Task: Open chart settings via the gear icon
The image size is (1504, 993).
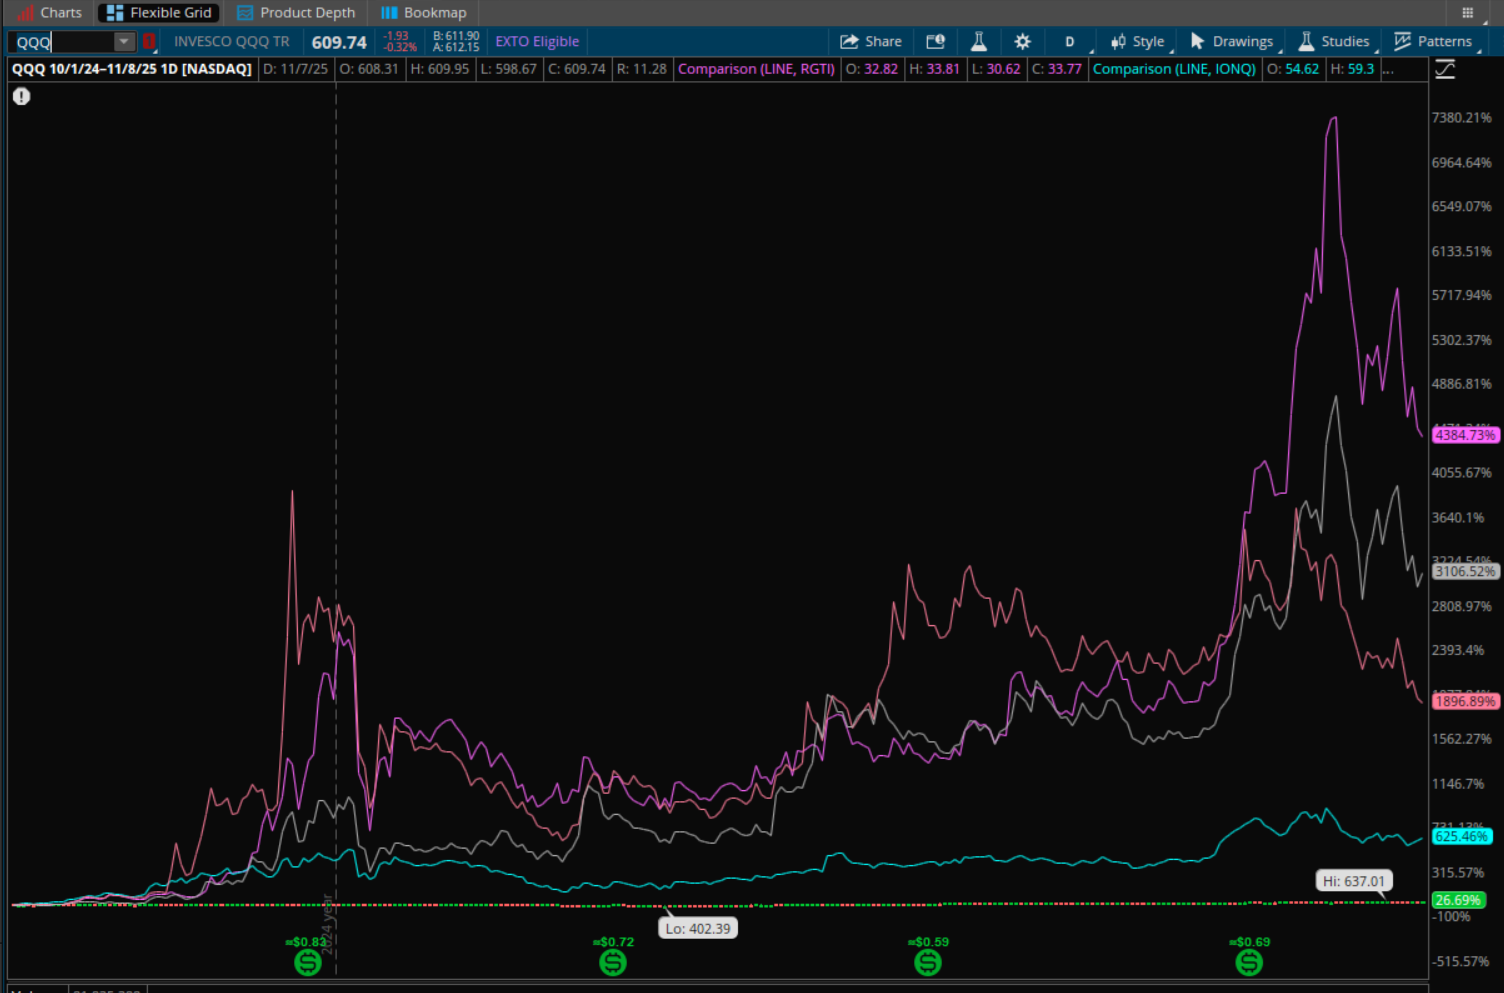Action: 1022,41
